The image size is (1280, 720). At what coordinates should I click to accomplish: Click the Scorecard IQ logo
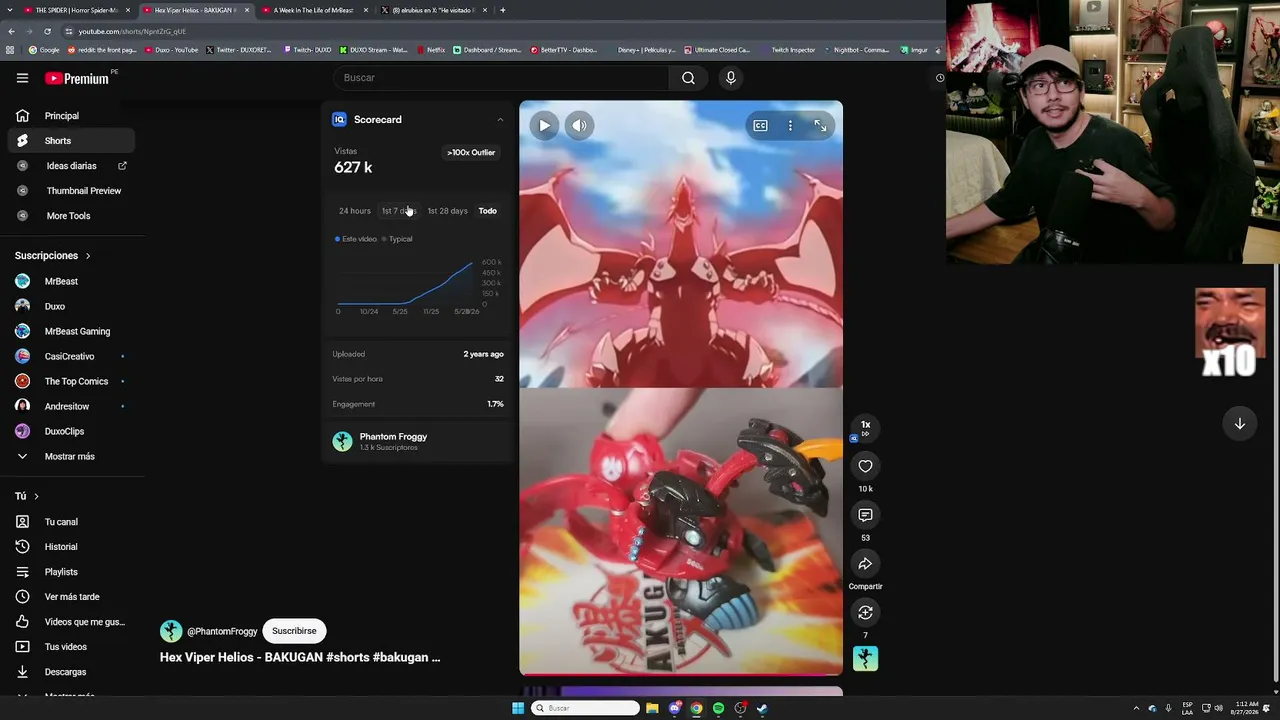pos(339,120)
